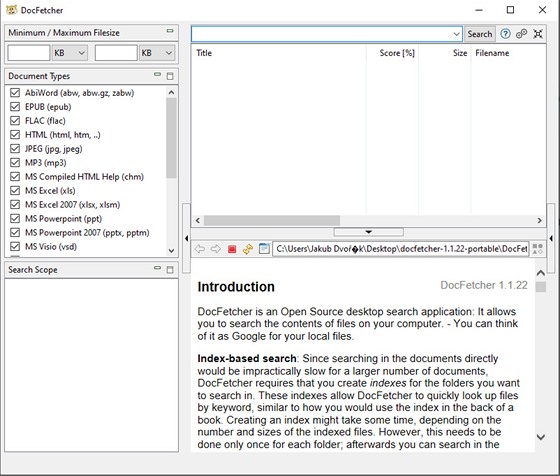Sort results by Score [%] column
The width and height of the screenshot is (560, 476).
click(392, 53)
